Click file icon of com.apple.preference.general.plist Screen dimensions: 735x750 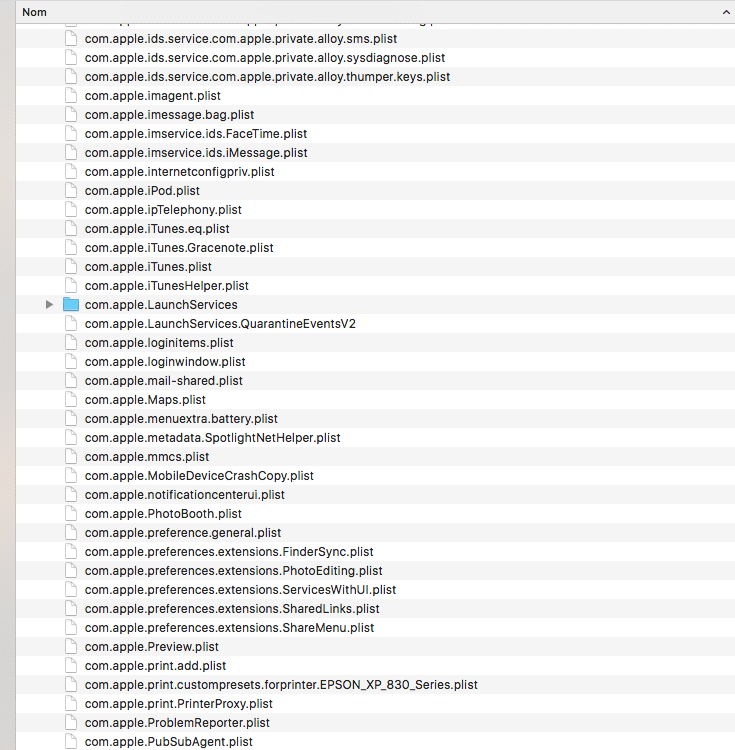pyautogui.click(x=71, y=533)
